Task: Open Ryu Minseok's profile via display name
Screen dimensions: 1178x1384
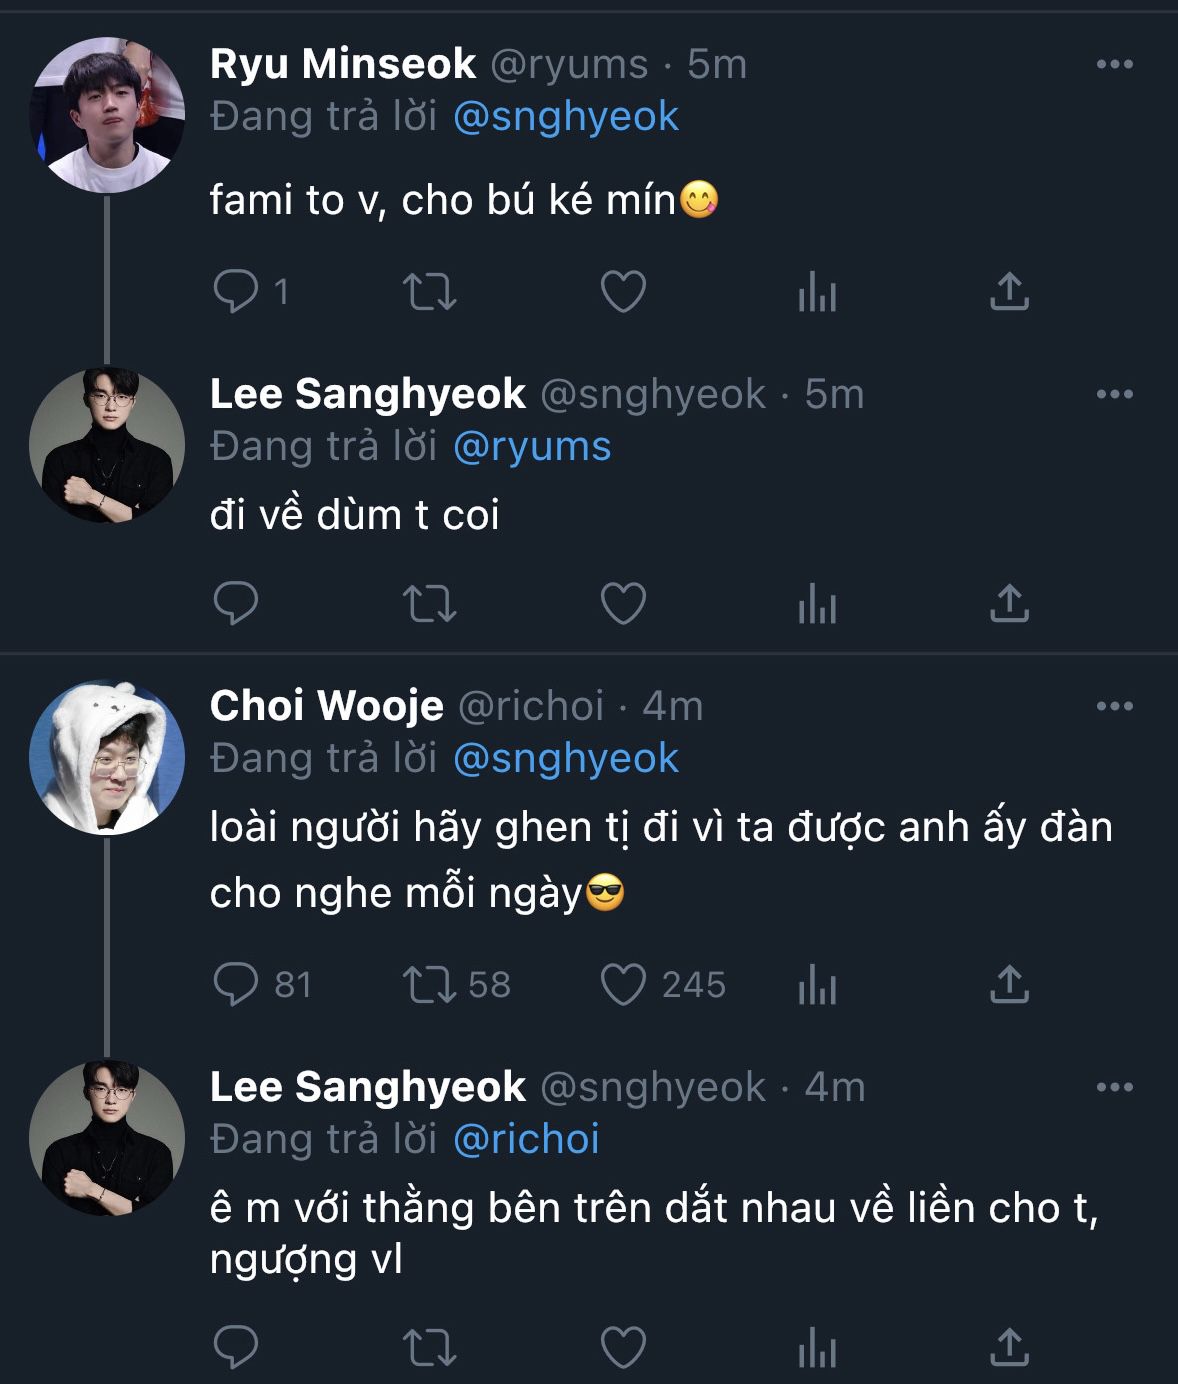Action: click(342, 65)
